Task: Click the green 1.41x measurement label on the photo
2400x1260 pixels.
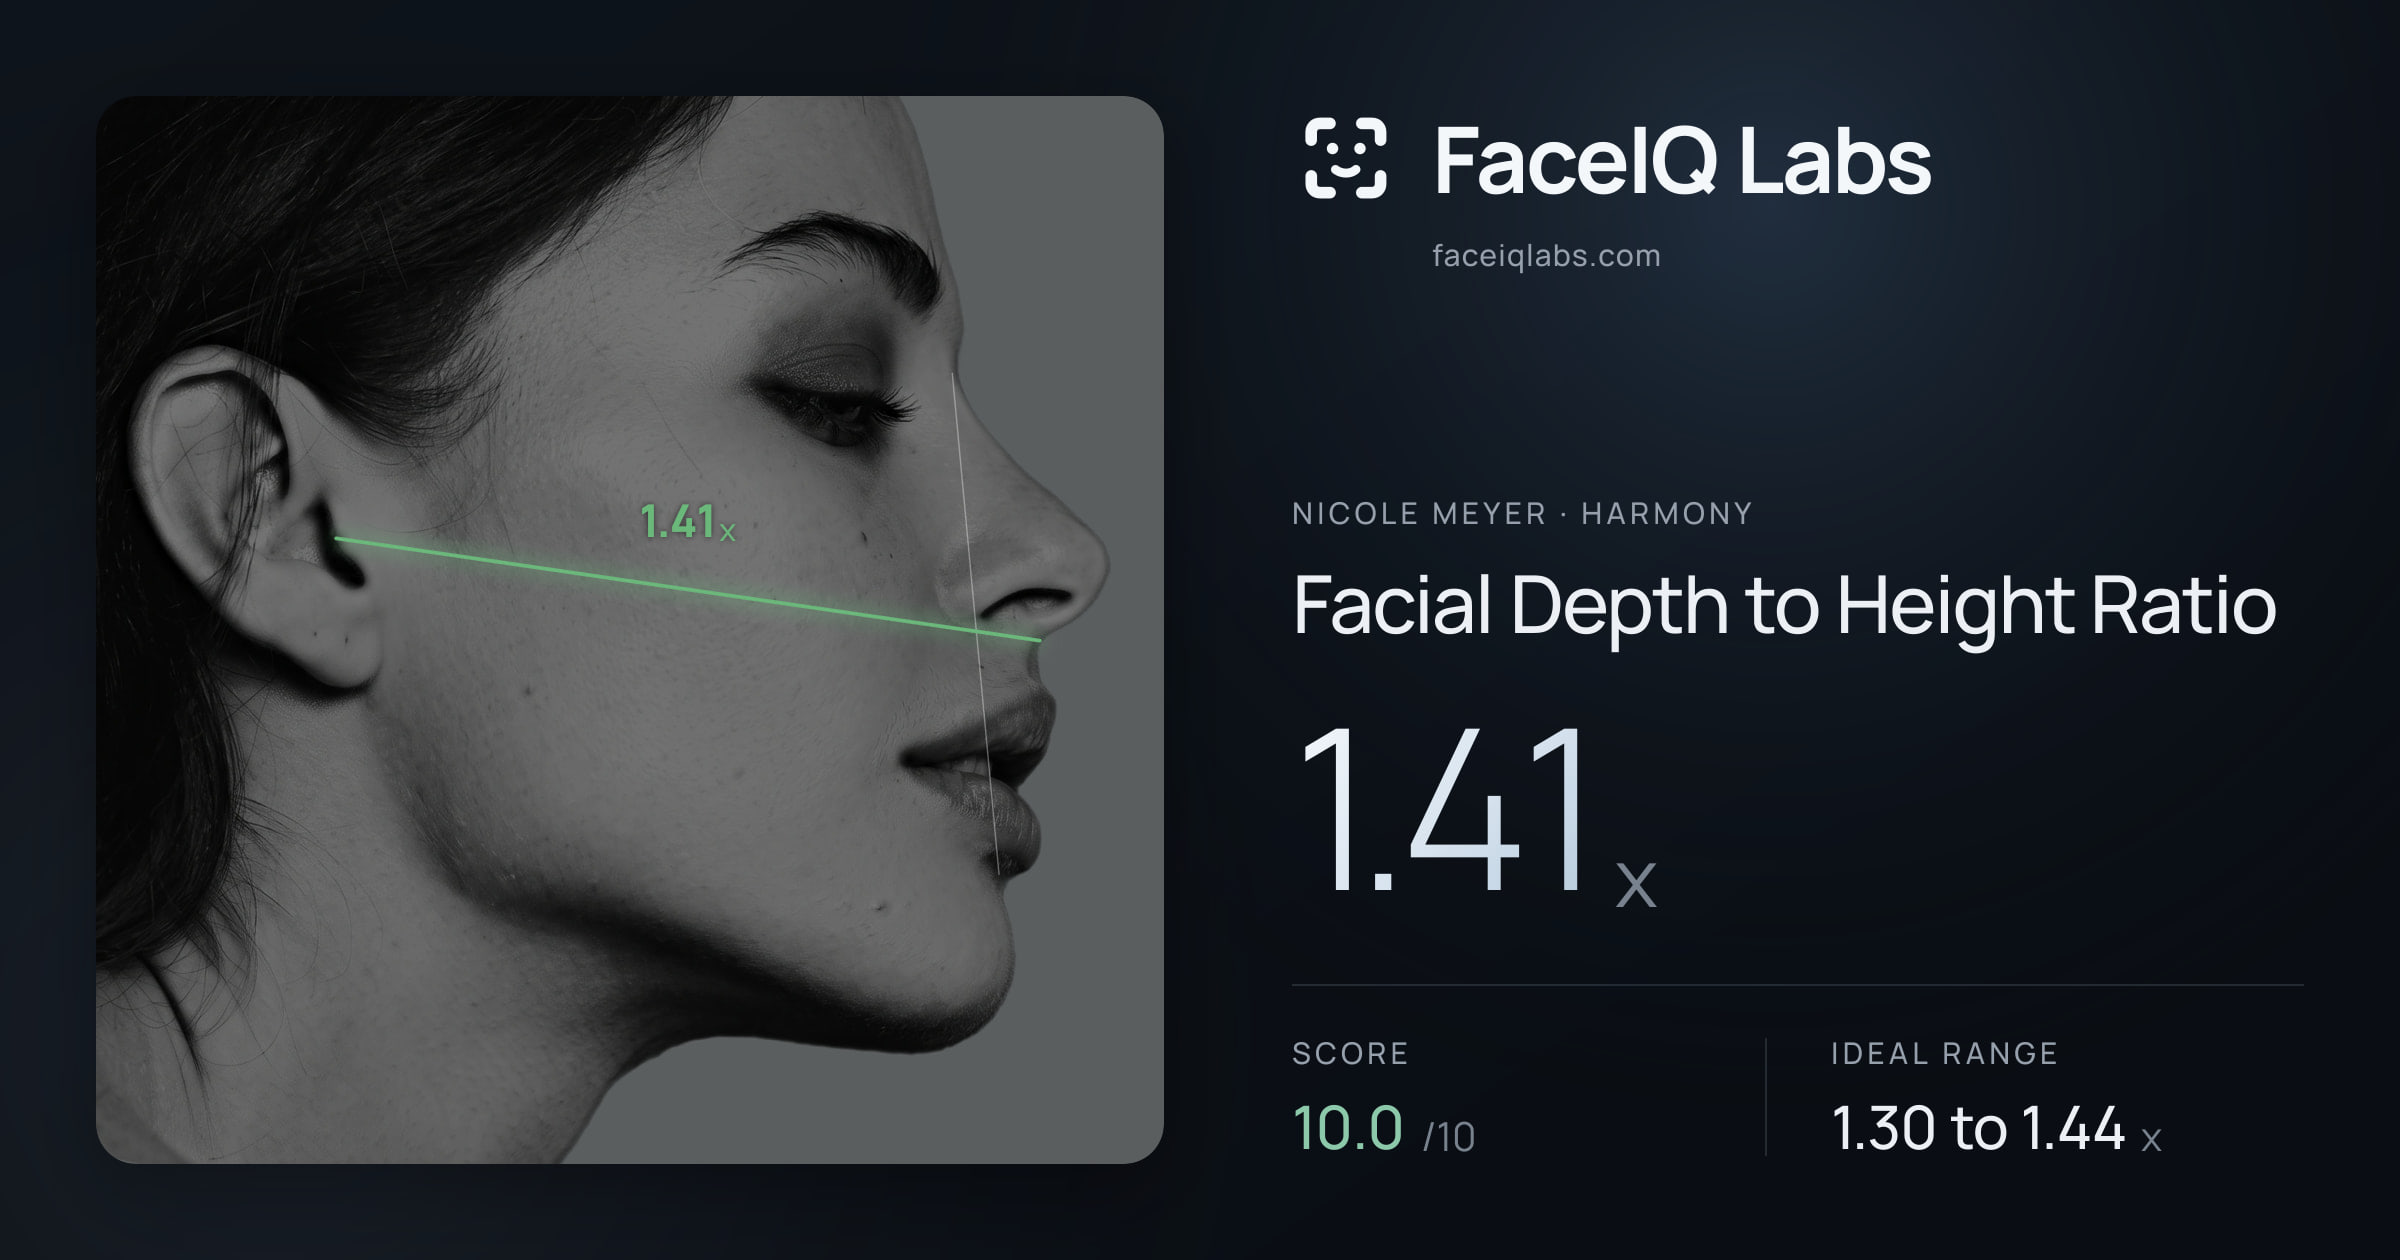Action: (x=687, y=522)
